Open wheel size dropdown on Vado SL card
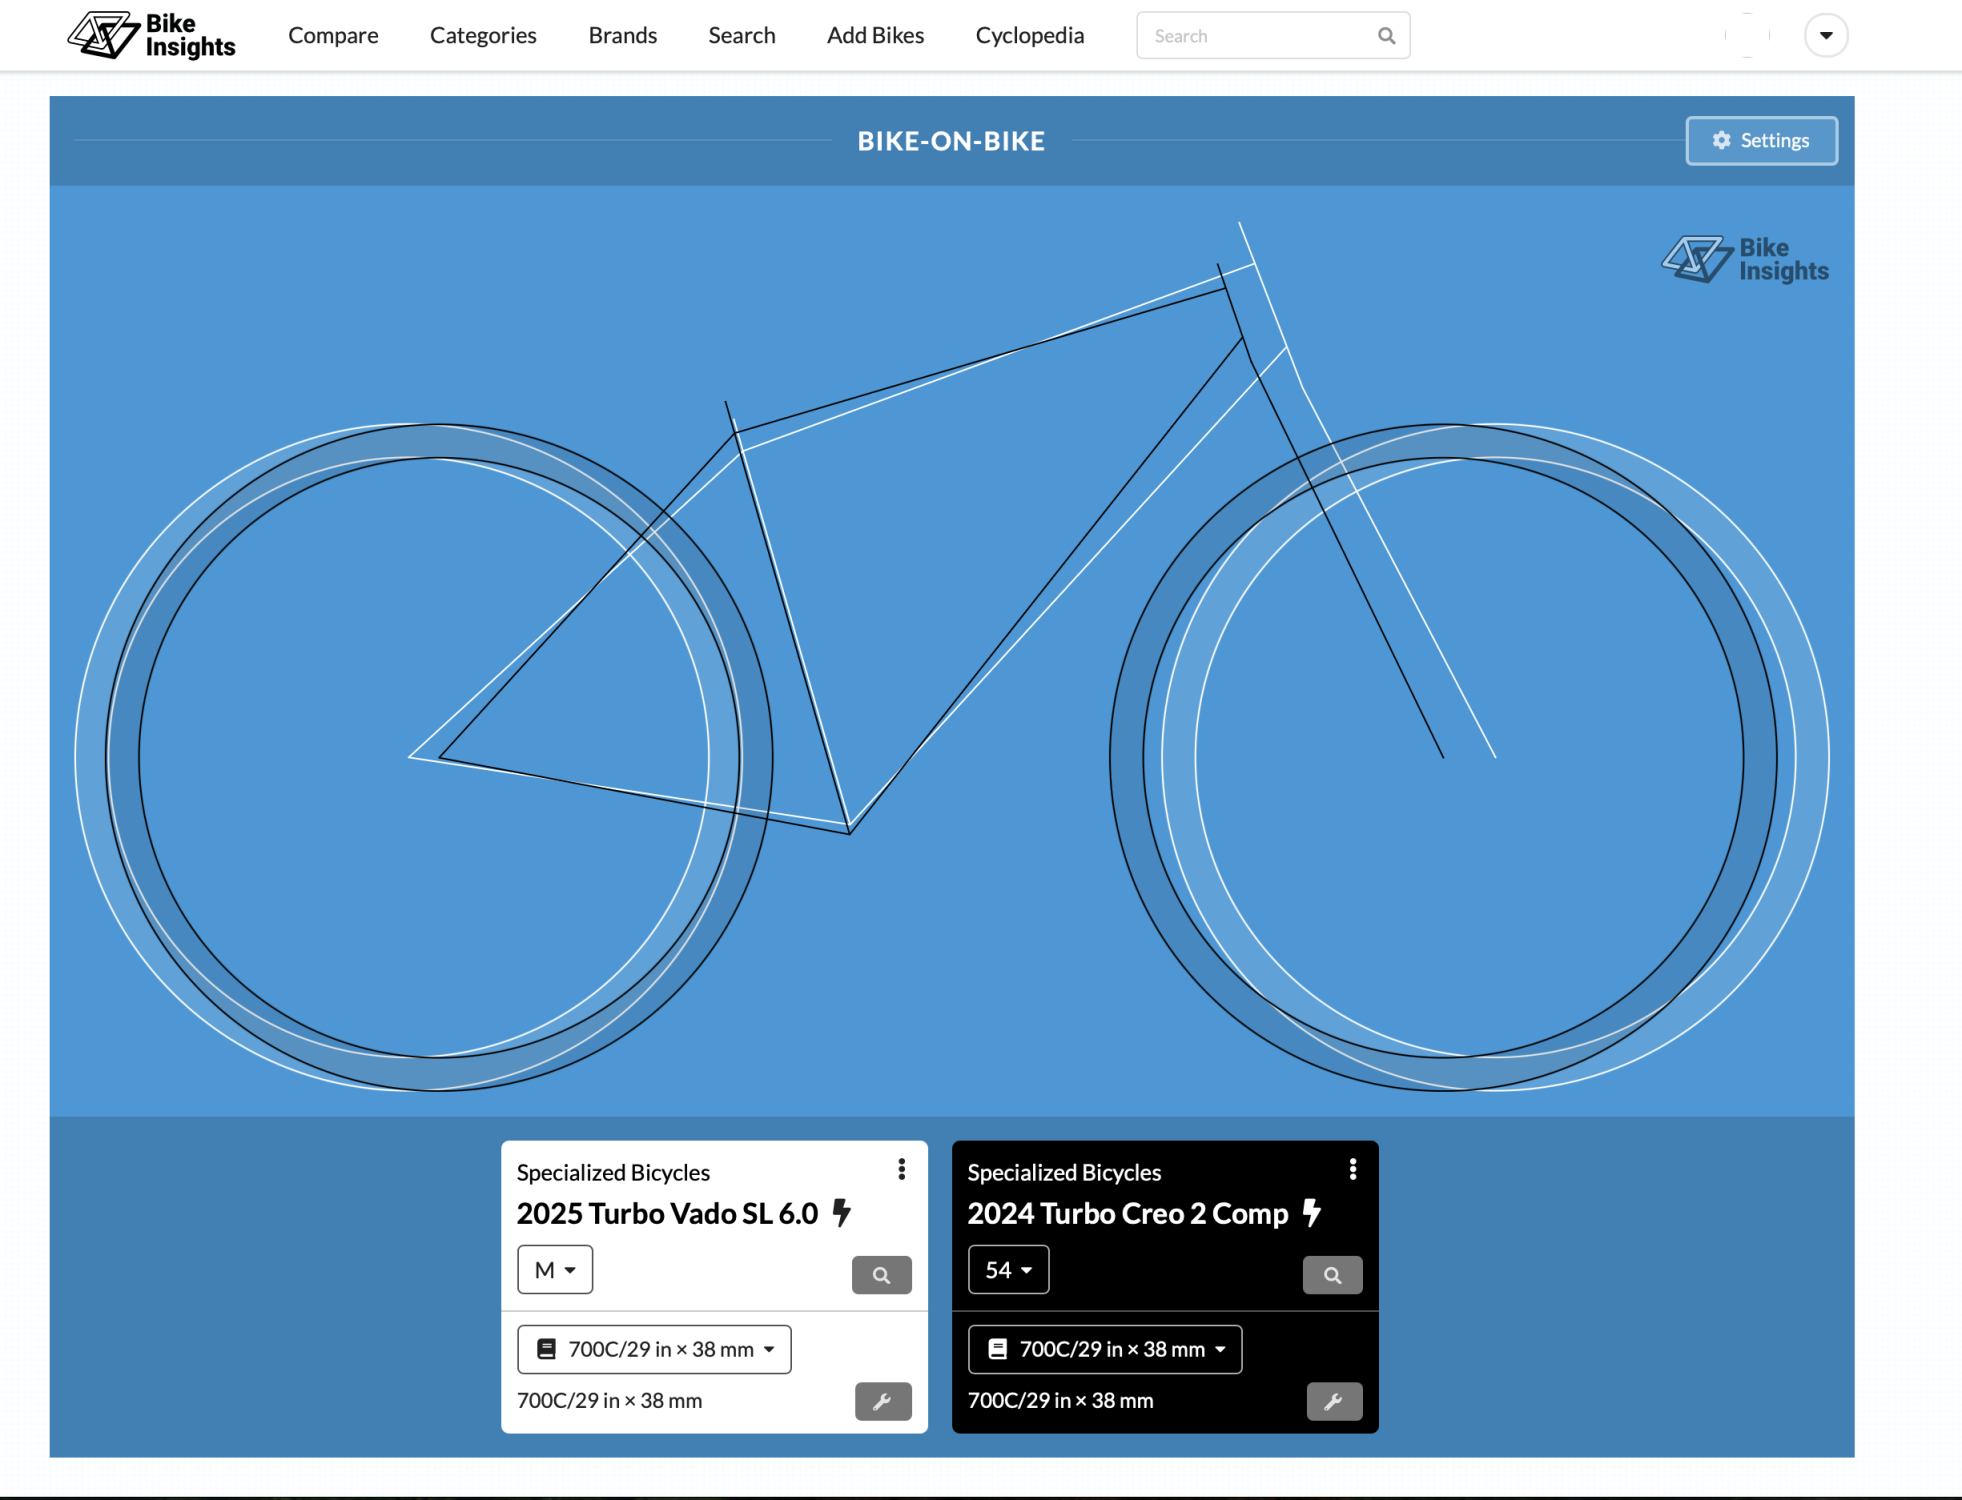The height and width of the screenshot is (1500, 1962). coord(654,1349)
